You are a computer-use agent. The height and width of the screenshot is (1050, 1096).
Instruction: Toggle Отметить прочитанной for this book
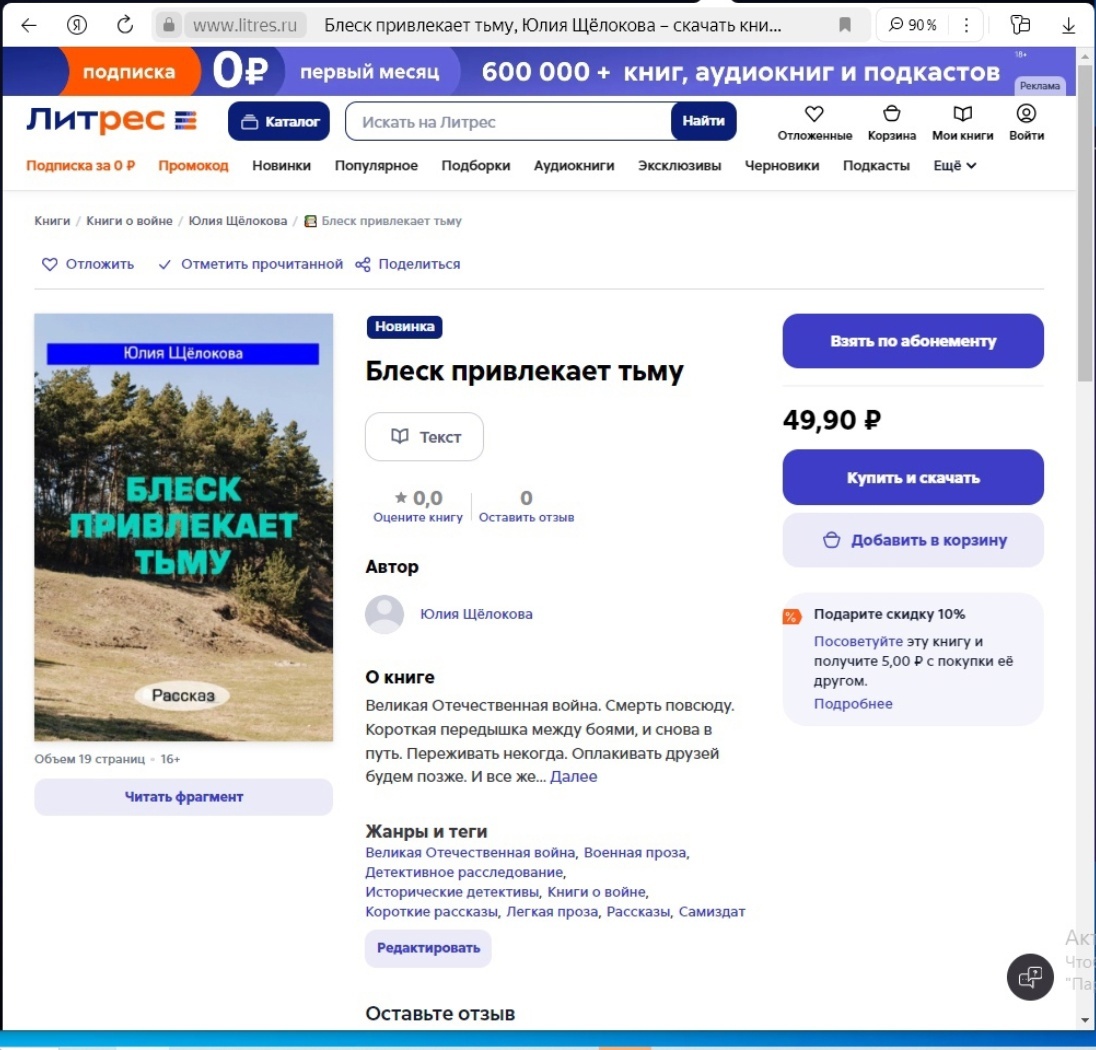pyautogui.click(x=251, y=264)
